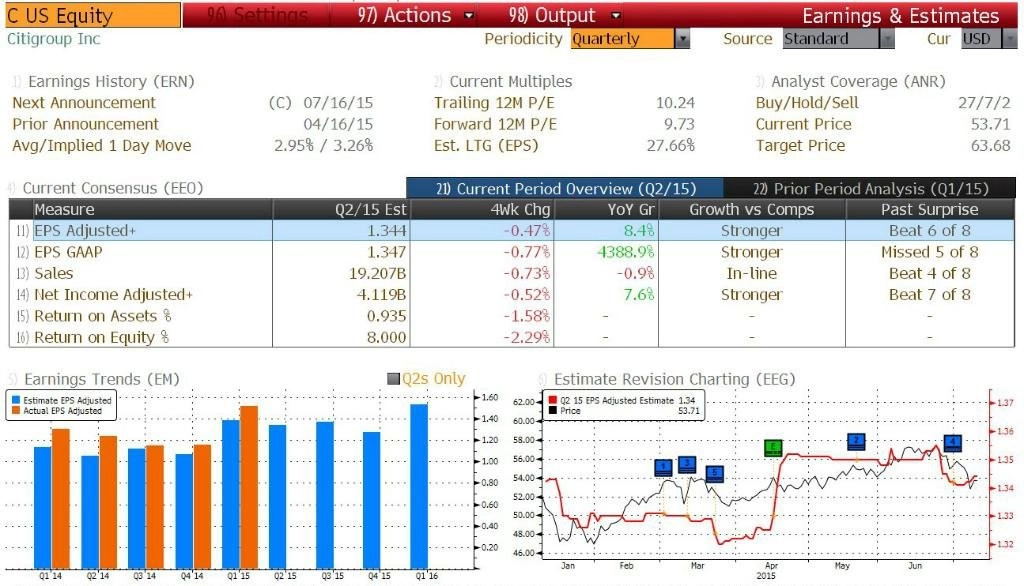
Task: Open the Periodicity Quarterly dropdown
Action: pyautogui.click(x=630, y=39)
